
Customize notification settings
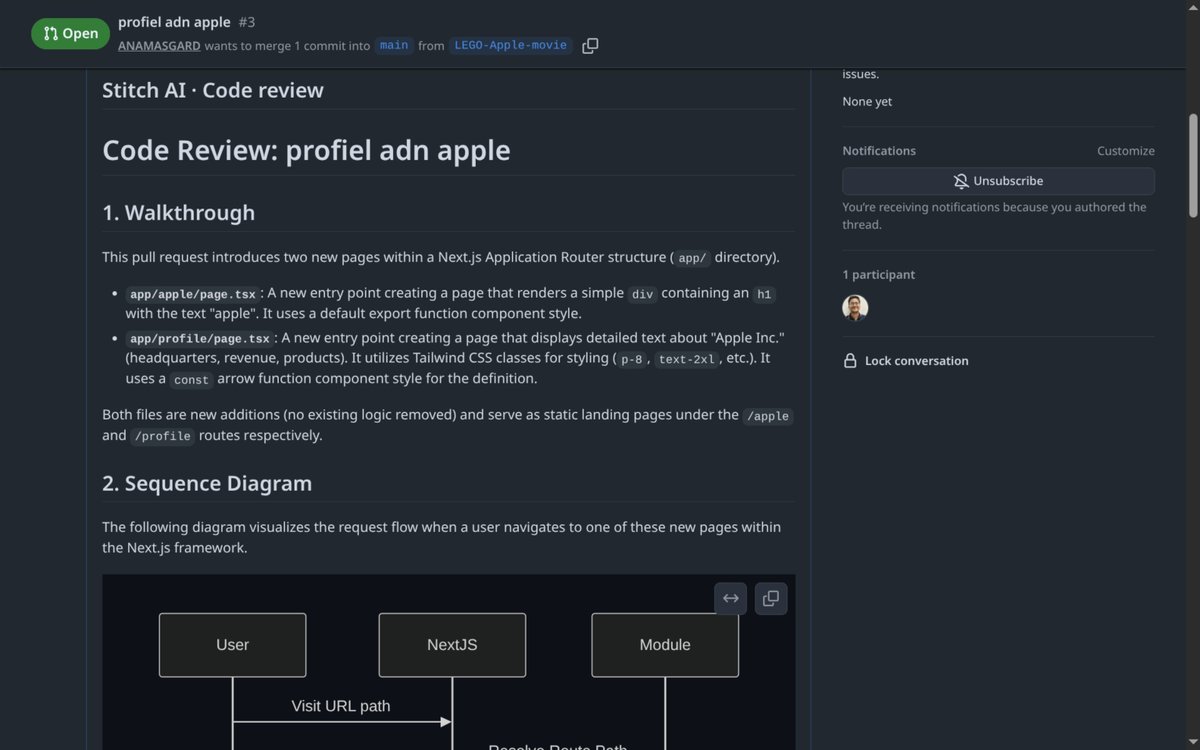tap(1126, 151)
